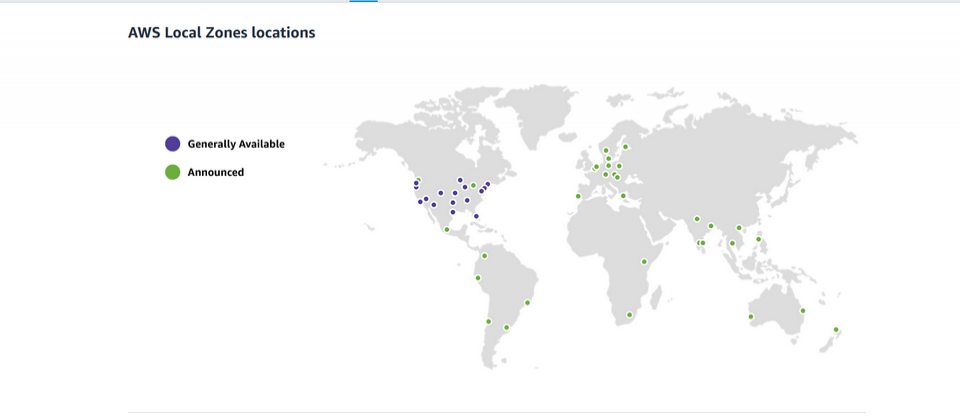
Task: Click the purple Generally Available legend circle
Action: coord(173,144)
